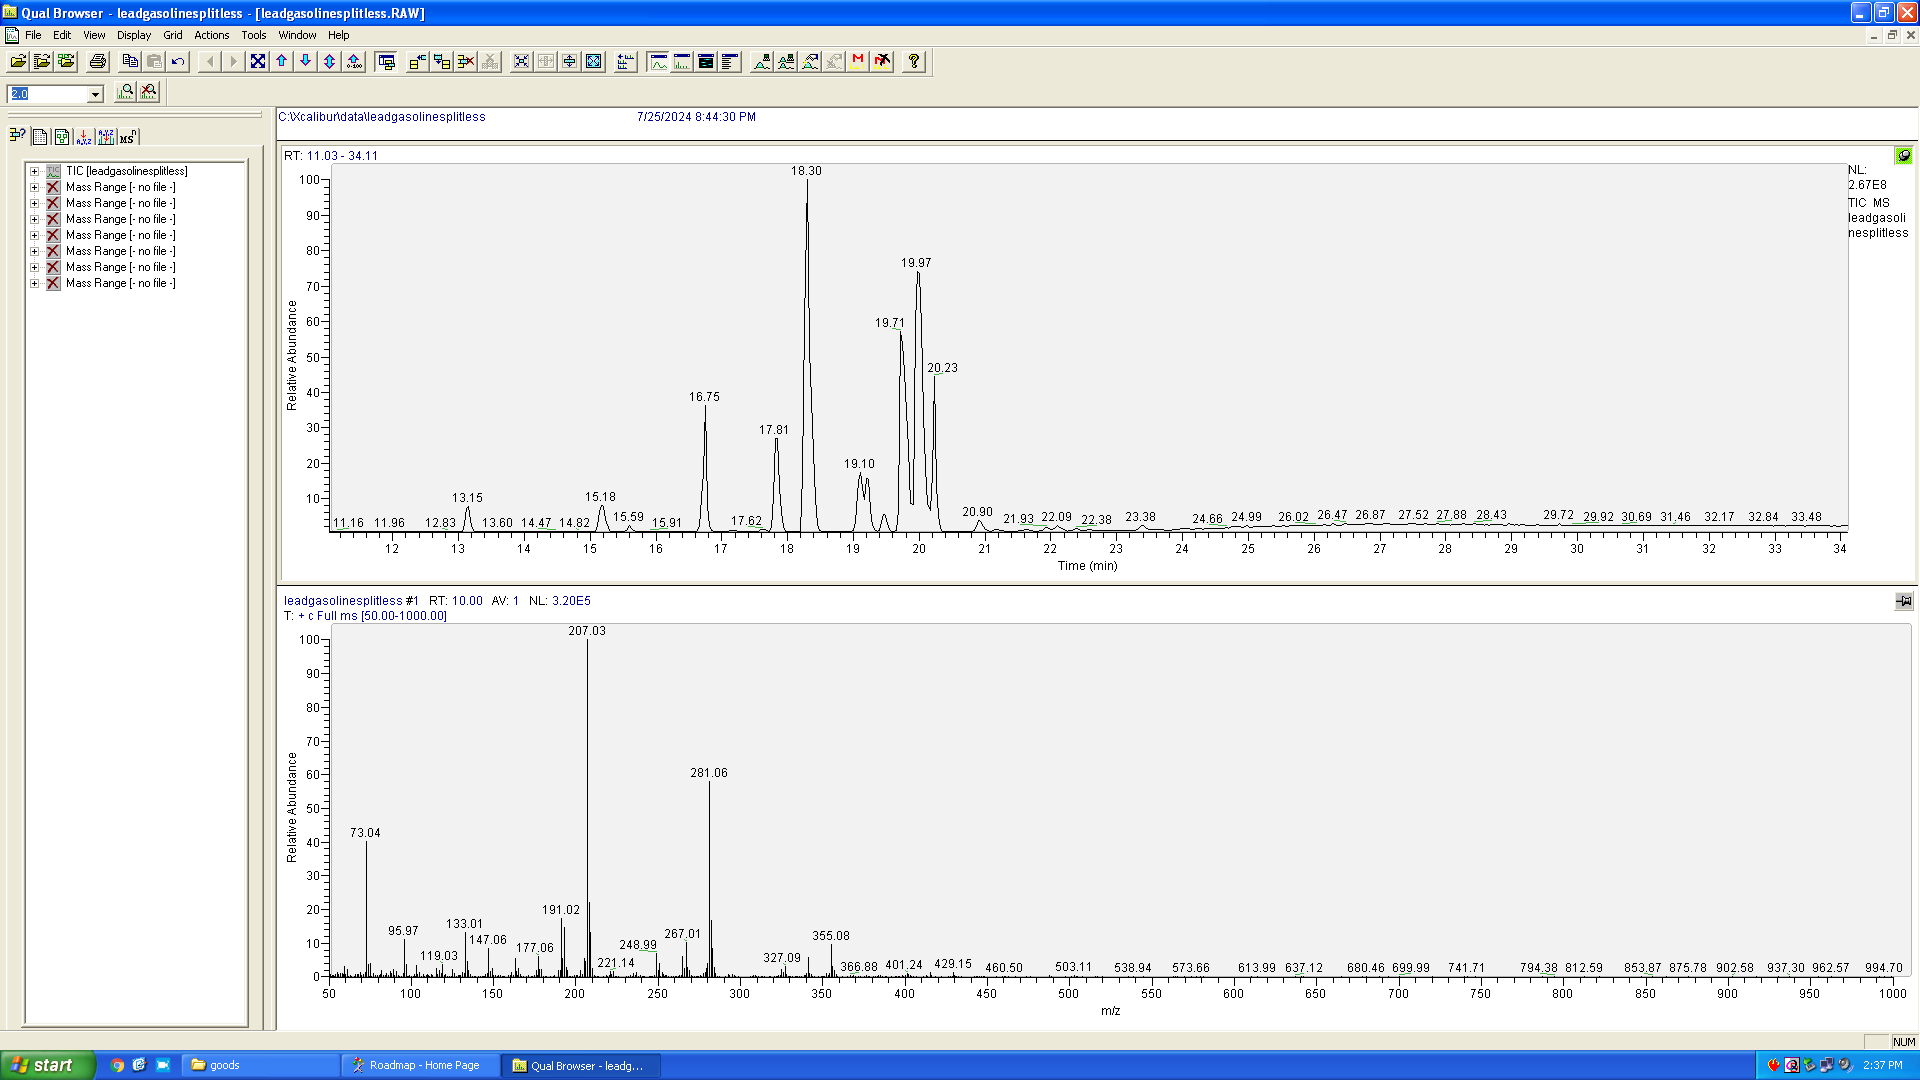
Task: Delete a grid cell using the red X cell icon
Action: tap(466, 62)
